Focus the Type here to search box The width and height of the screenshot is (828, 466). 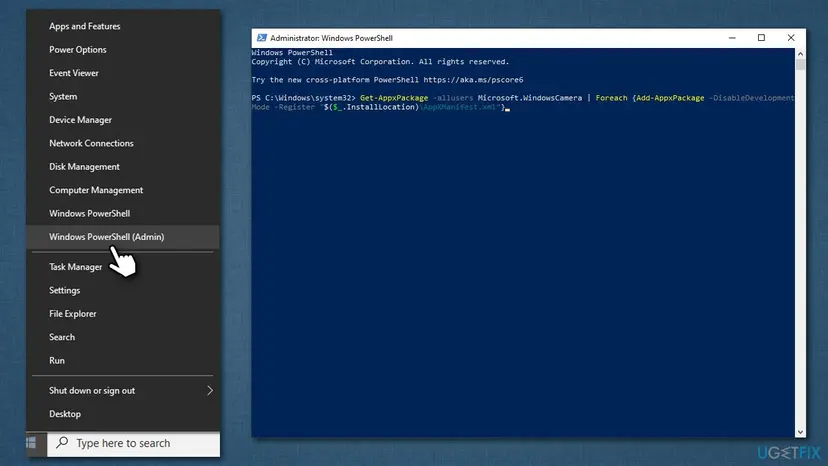(134, 443)
